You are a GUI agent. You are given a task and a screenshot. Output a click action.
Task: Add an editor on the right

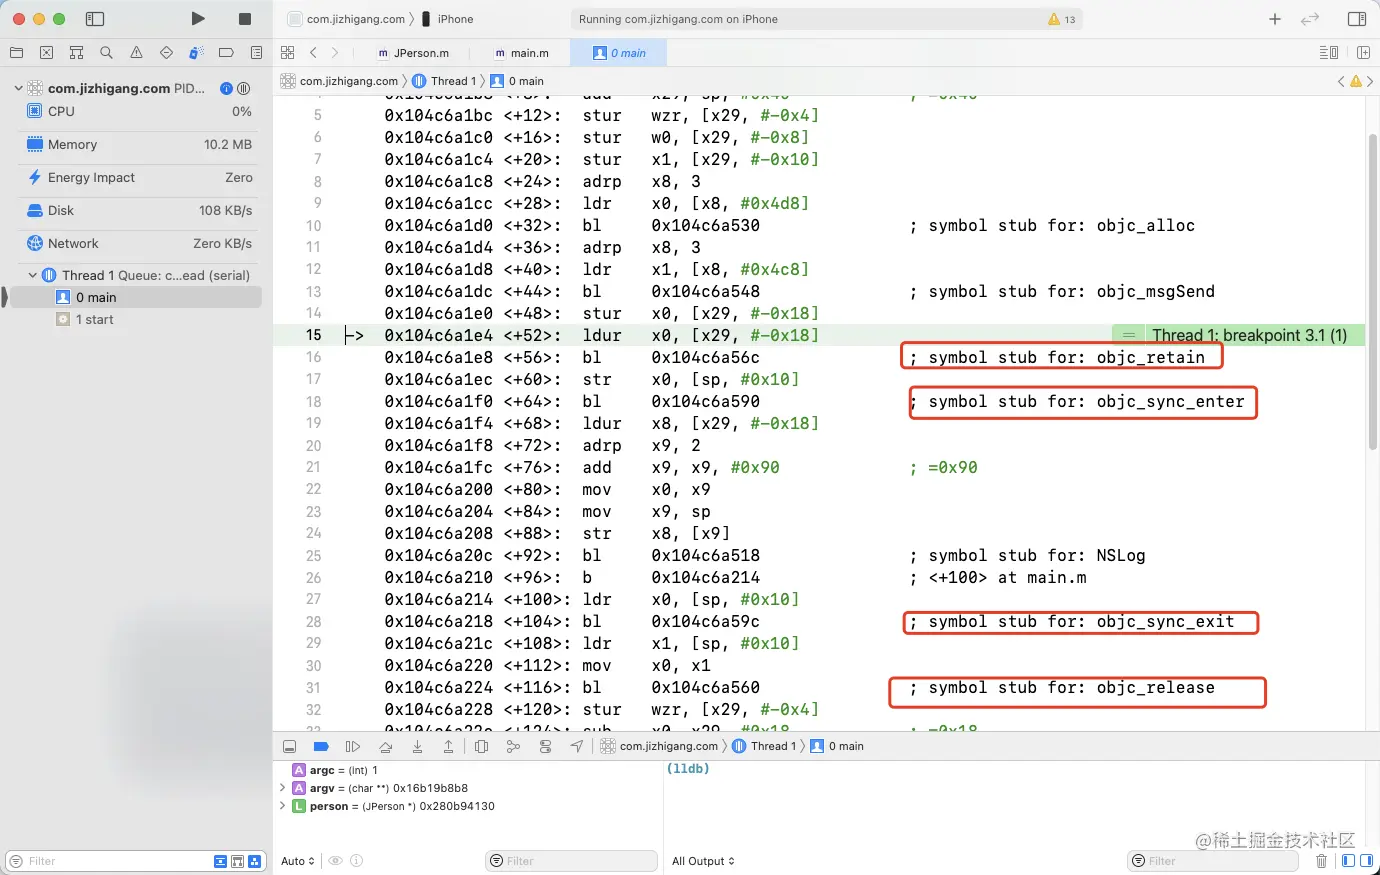pos(1363,53)
